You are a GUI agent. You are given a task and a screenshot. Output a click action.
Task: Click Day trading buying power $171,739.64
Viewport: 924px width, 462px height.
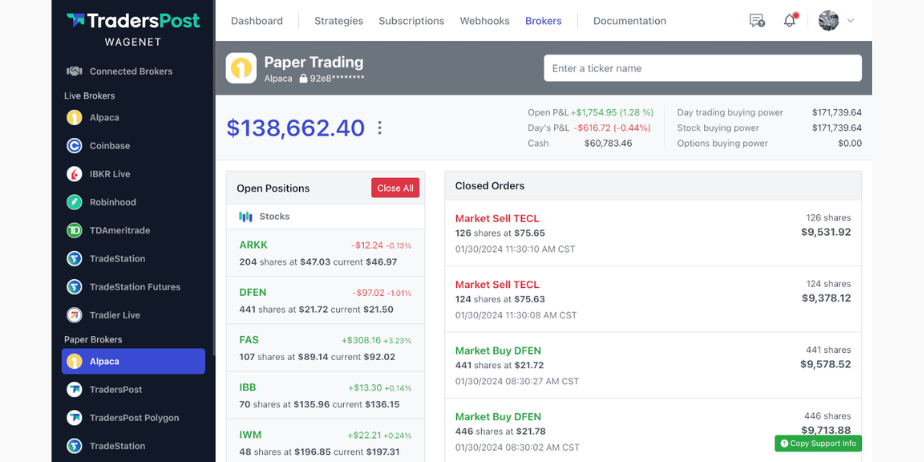click(x=837, y=112)
